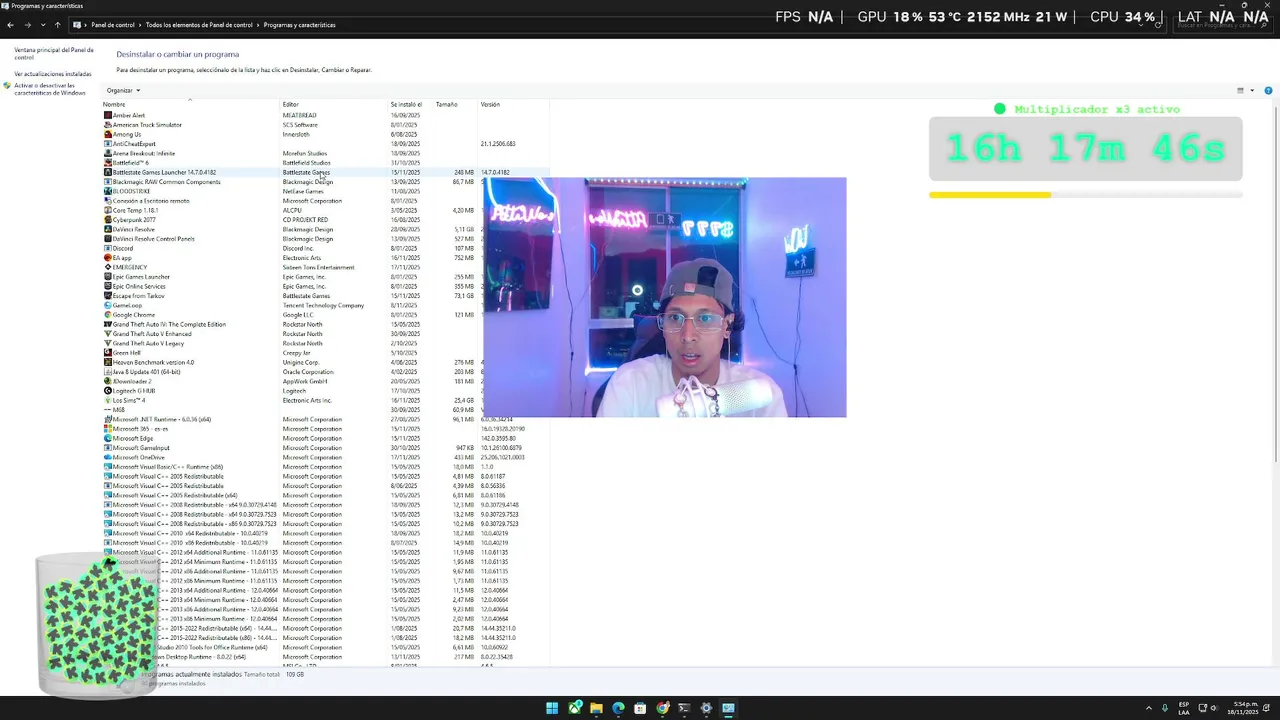Open recent locations dropdown arrow
Screen dimensions: 1280x720
(x=42, y=25)
